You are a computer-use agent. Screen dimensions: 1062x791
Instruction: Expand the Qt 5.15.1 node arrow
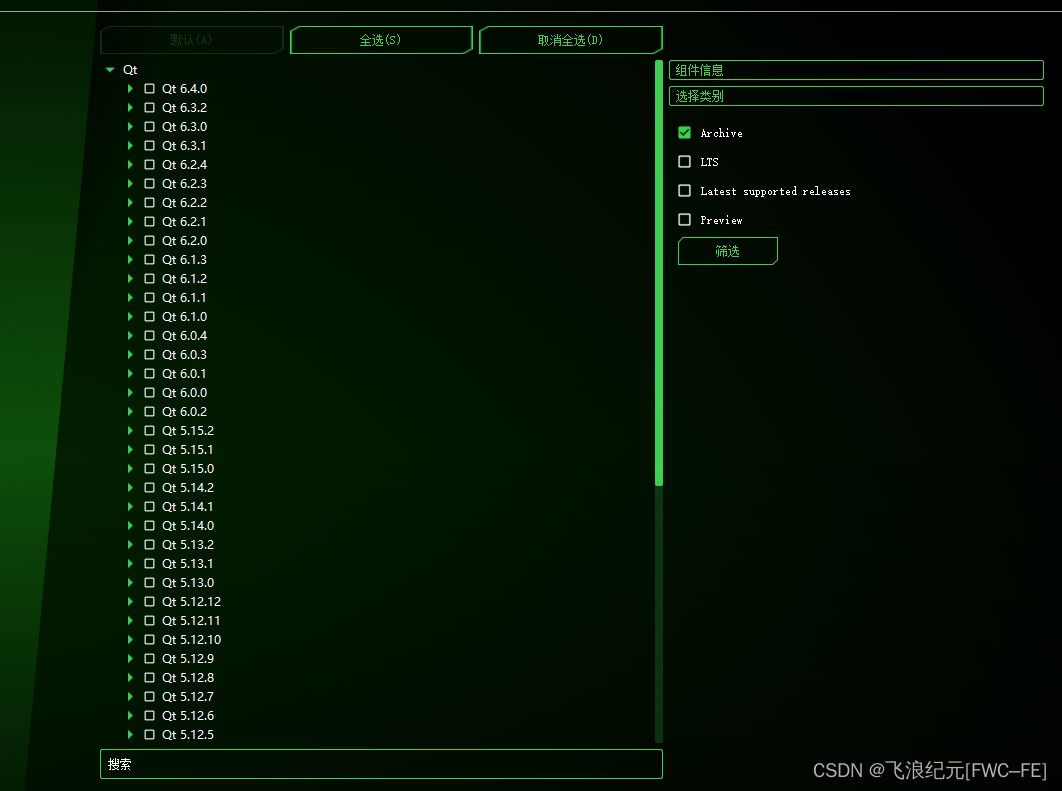point(130,450)
